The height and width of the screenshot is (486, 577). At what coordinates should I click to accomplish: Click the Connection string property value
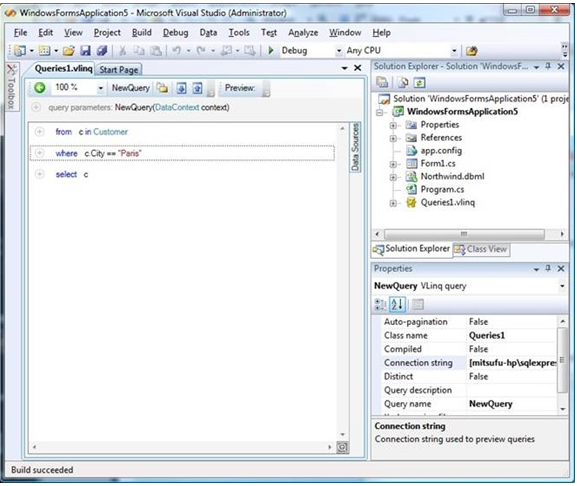tap(512, 363)
